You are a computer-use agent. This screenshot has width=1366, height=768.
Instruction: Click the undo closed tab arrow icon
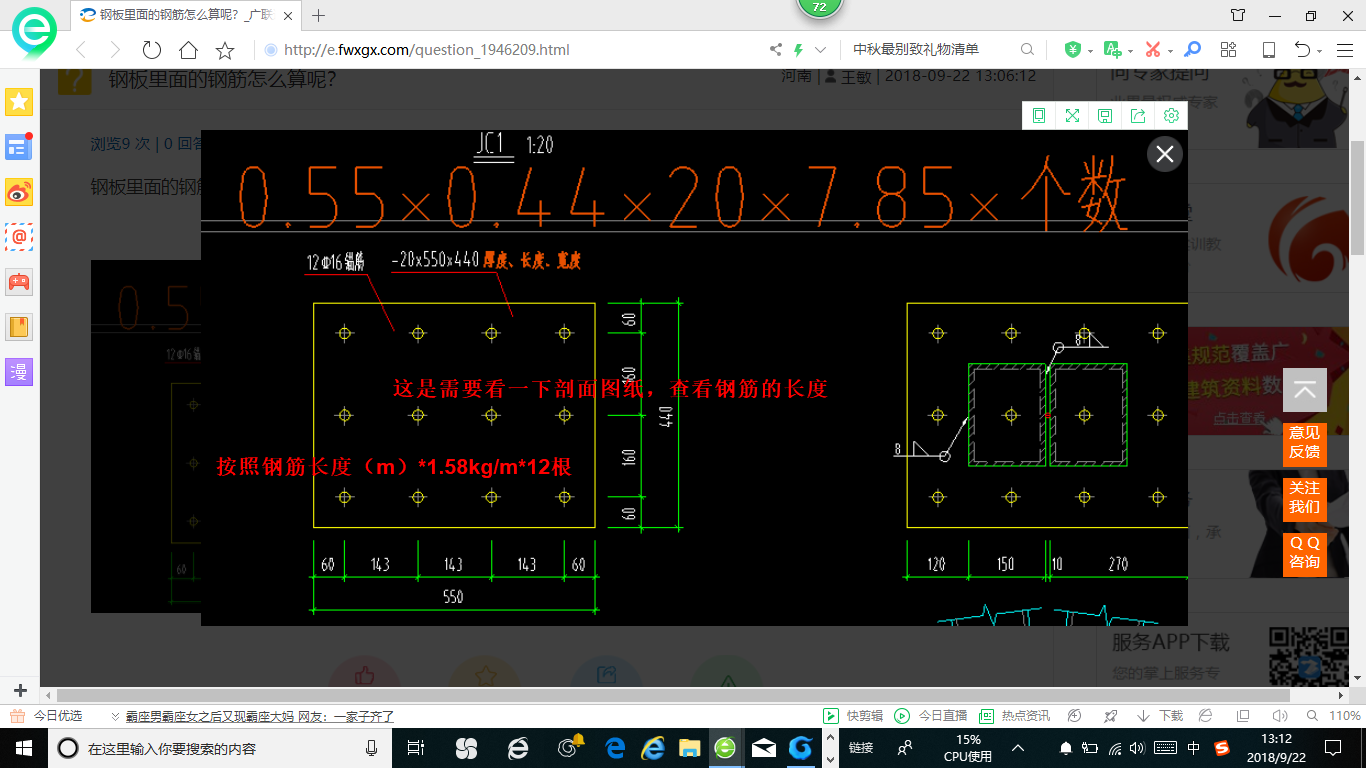1302,50
